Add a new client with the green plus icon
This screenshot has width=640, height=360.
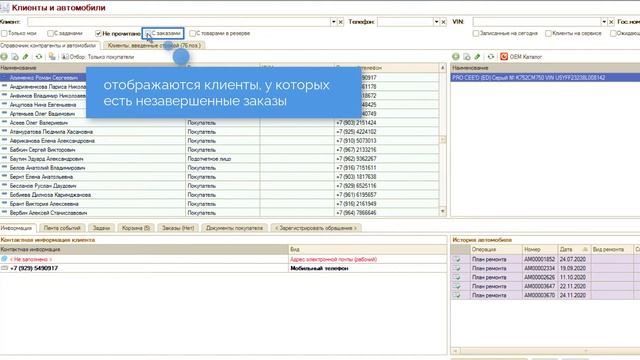point(4,57)
